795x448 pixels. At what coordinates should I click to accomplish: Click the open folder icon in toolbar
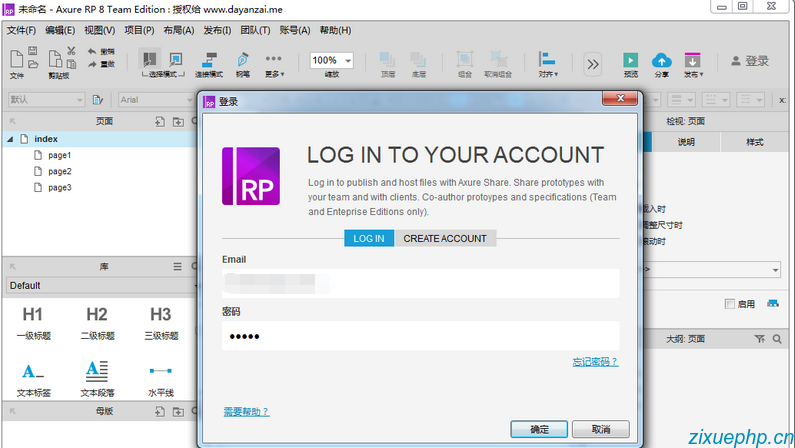click(x=32, y=64)
